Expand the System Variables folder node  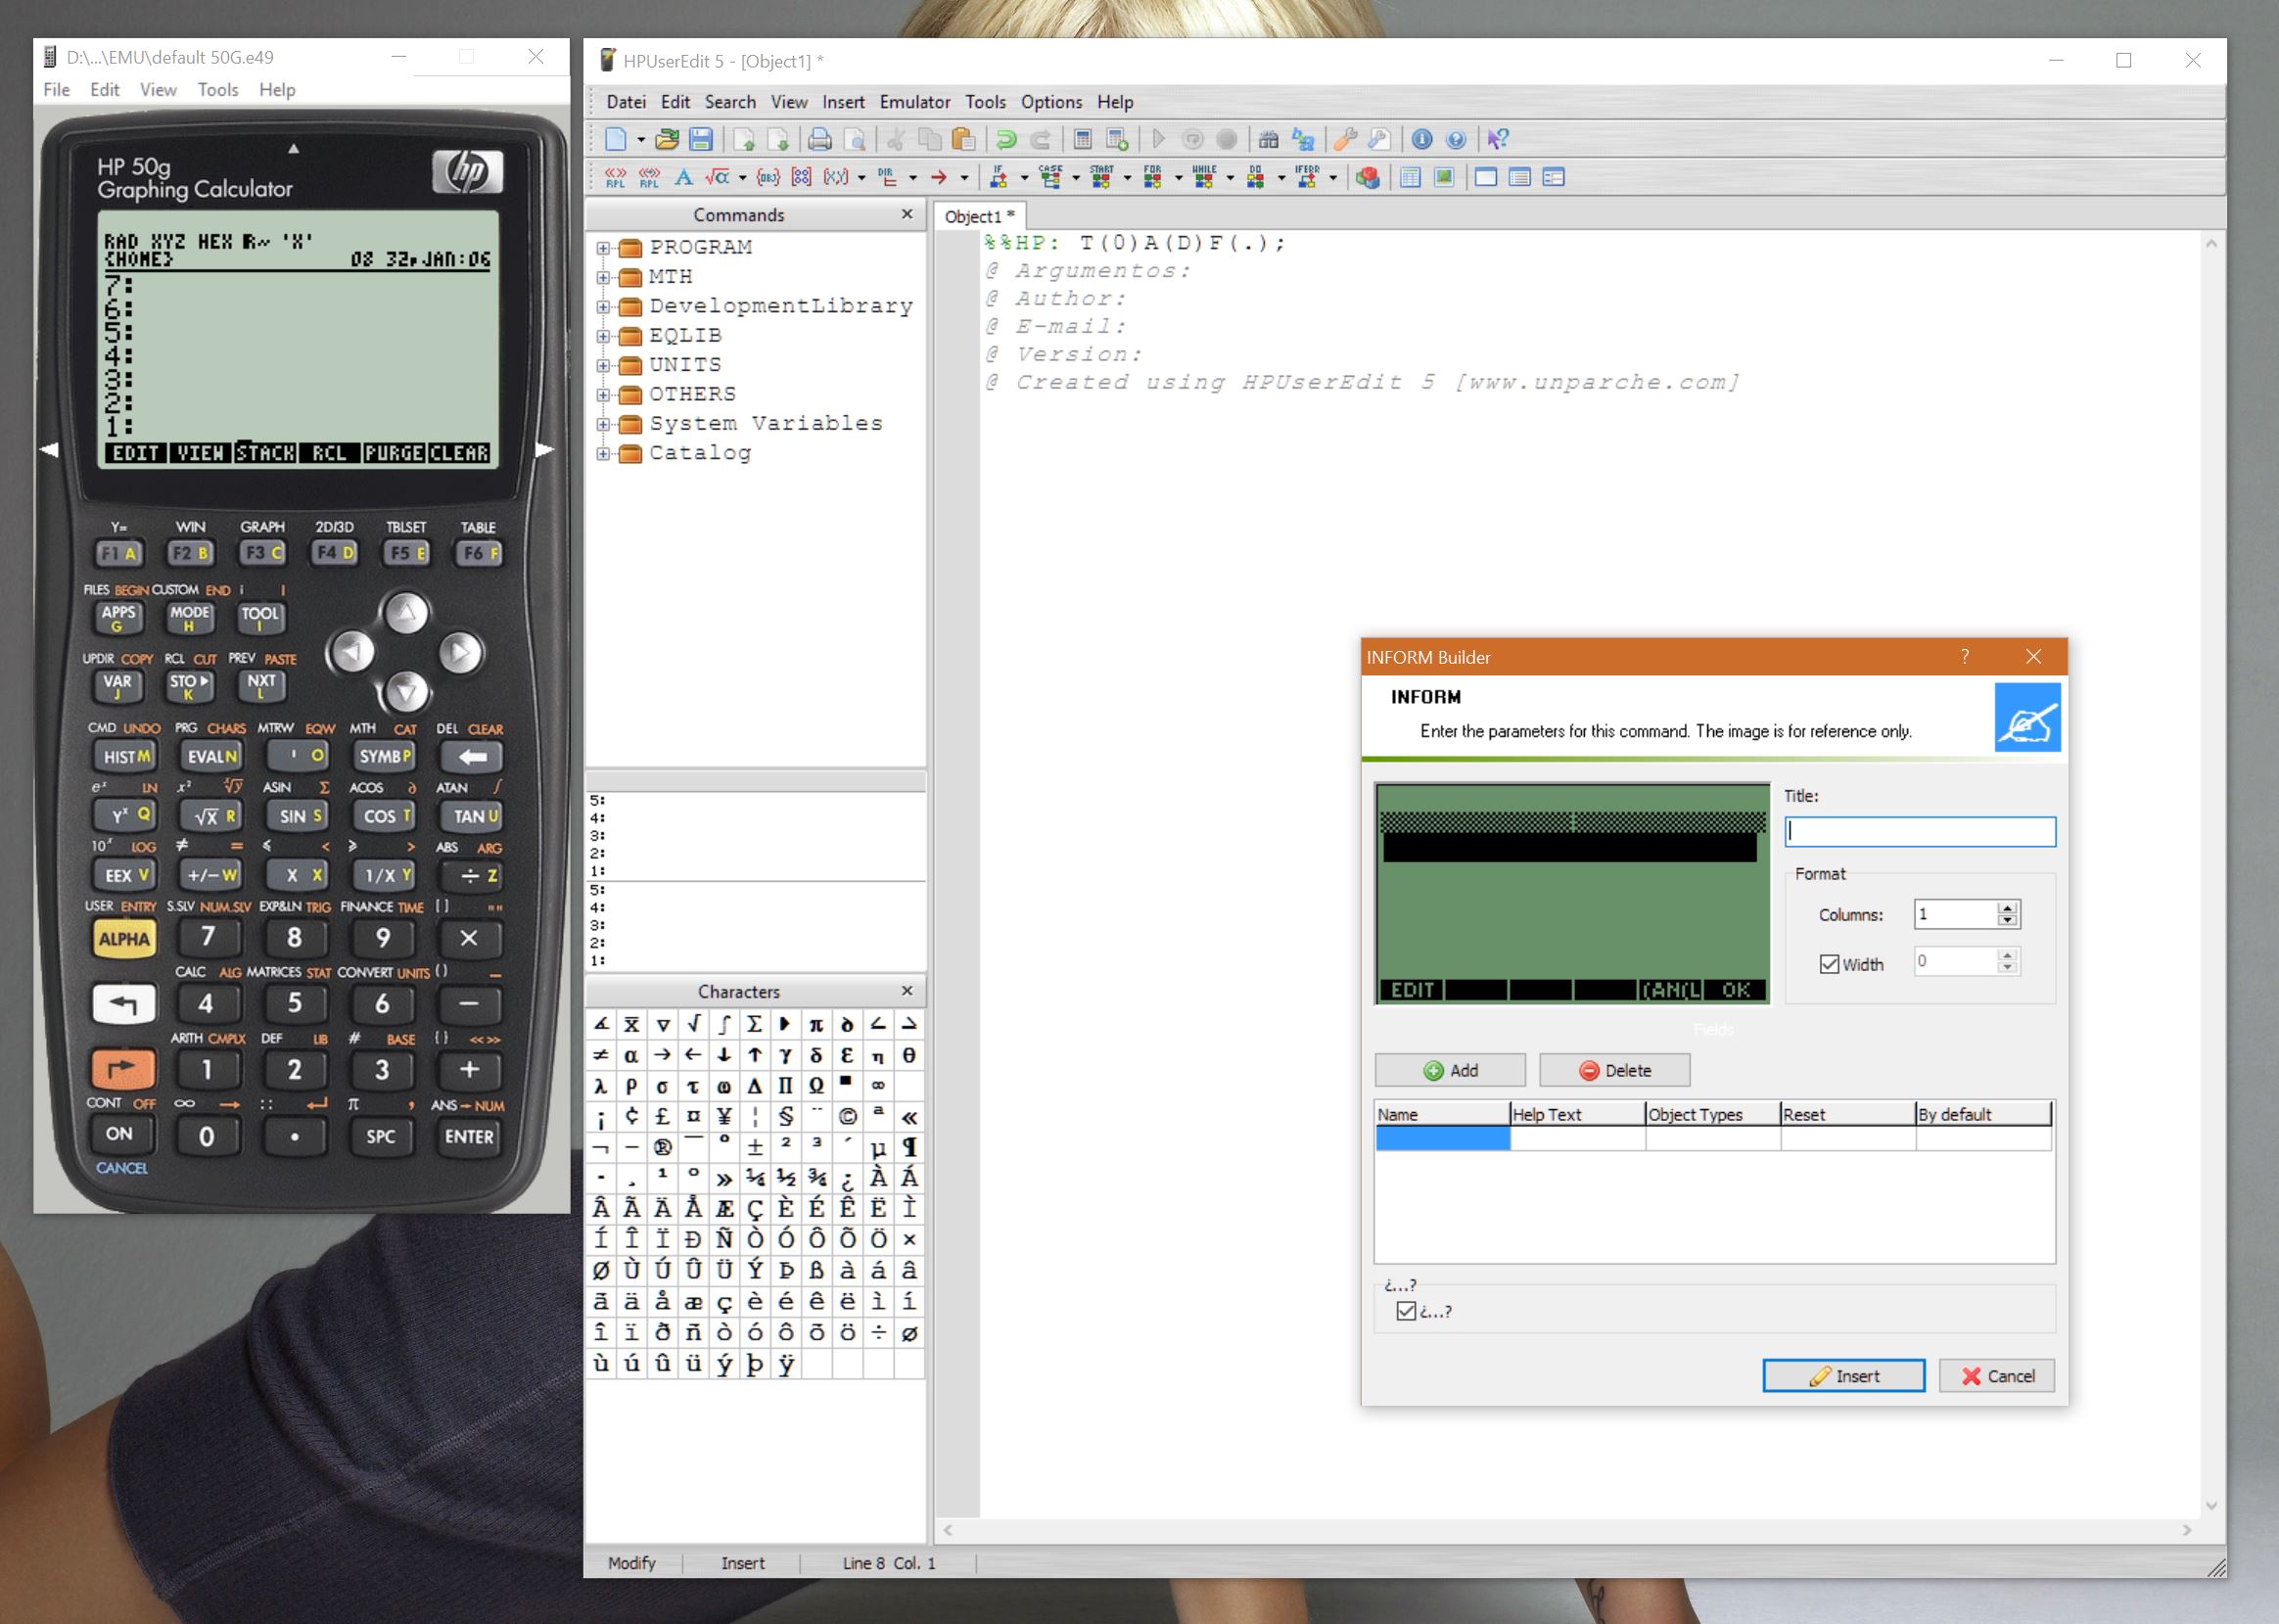603,424
